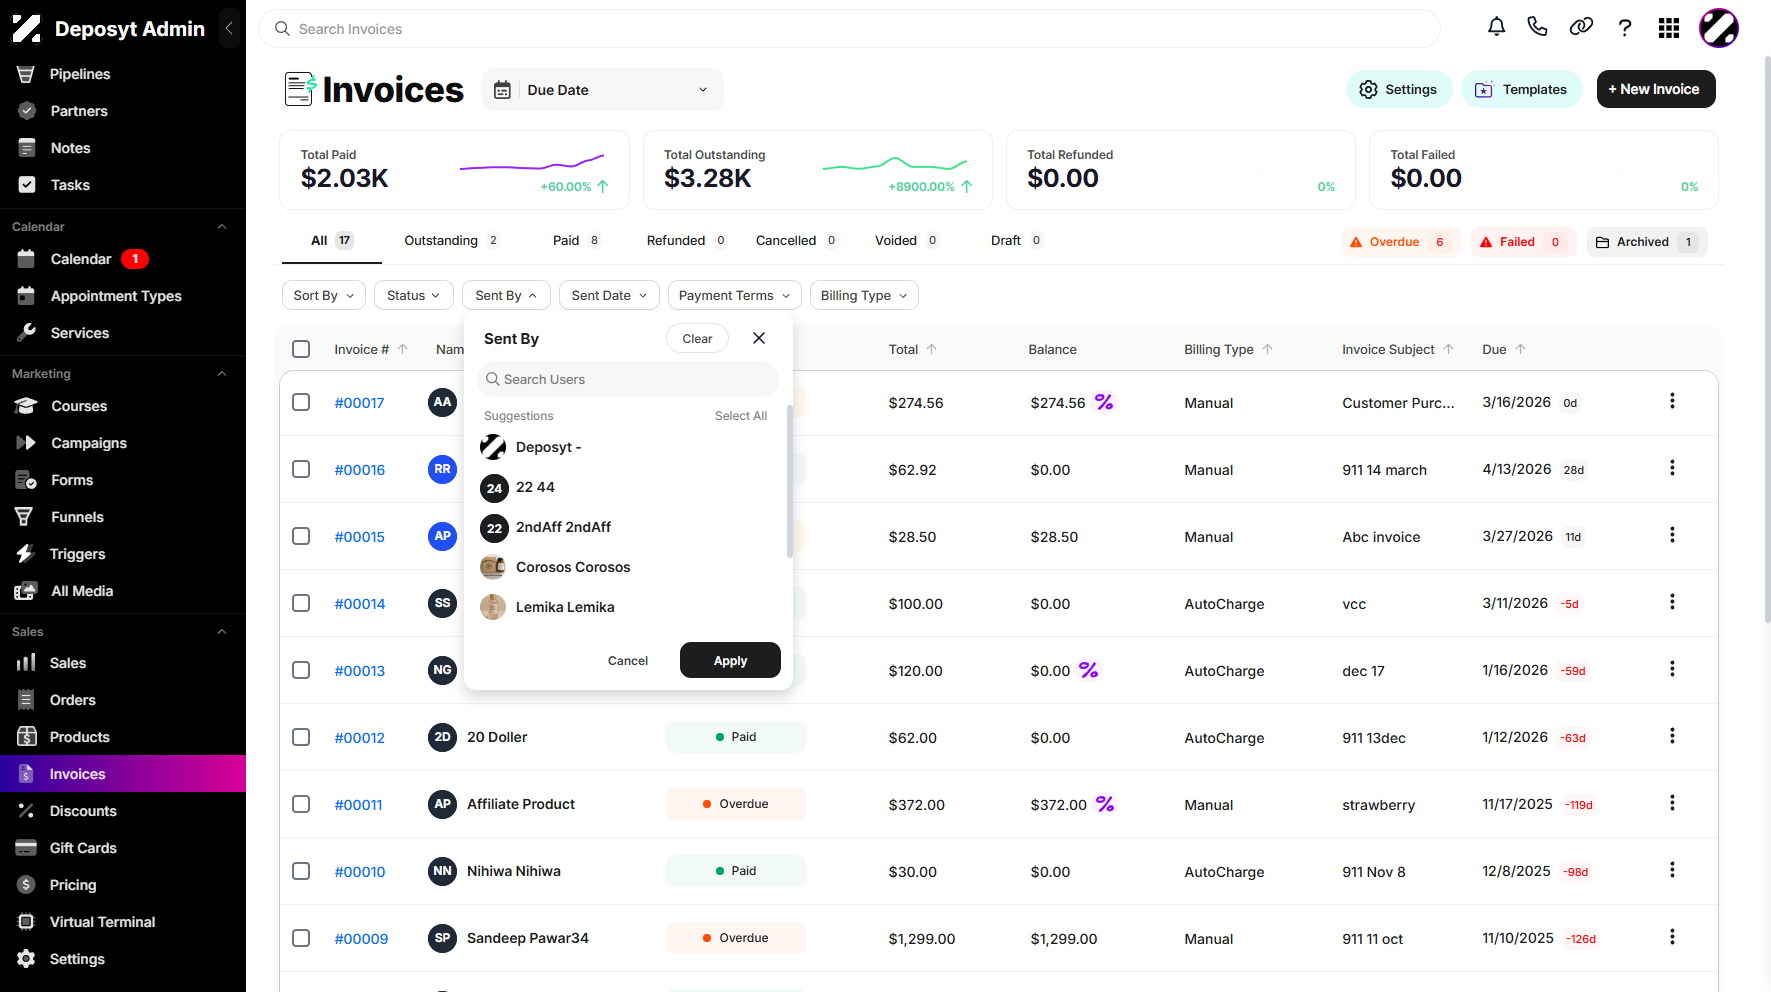Click the link chain icon in header
Image resolution: width=1771 pixels, height=992 pixels.
pos(1581,28)
